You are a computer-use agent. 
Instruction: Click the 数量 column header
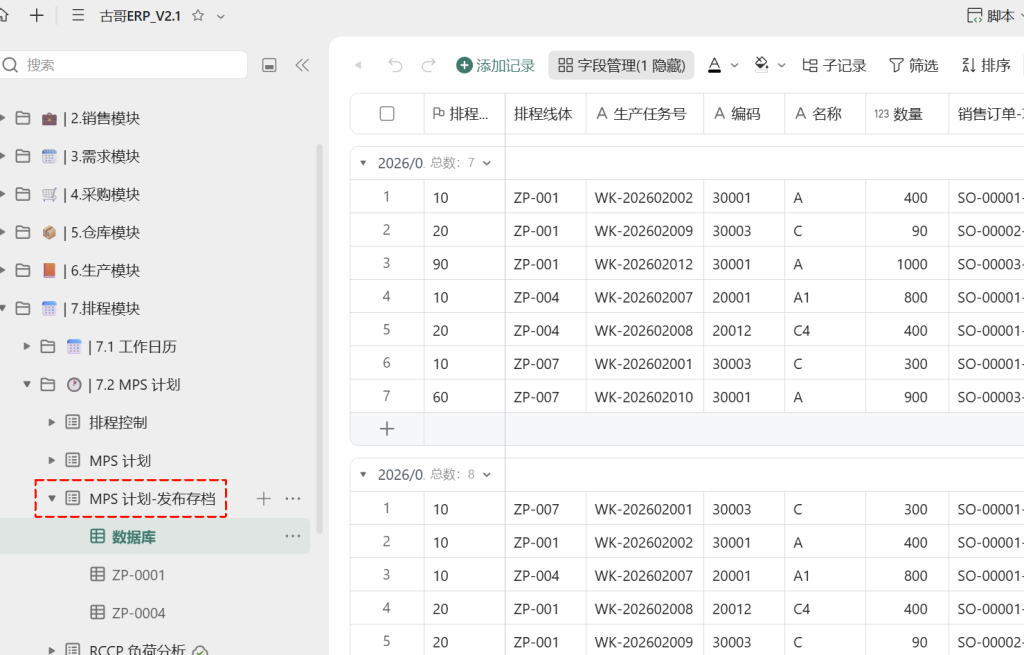pyautogui.click(x=907, y=114)
